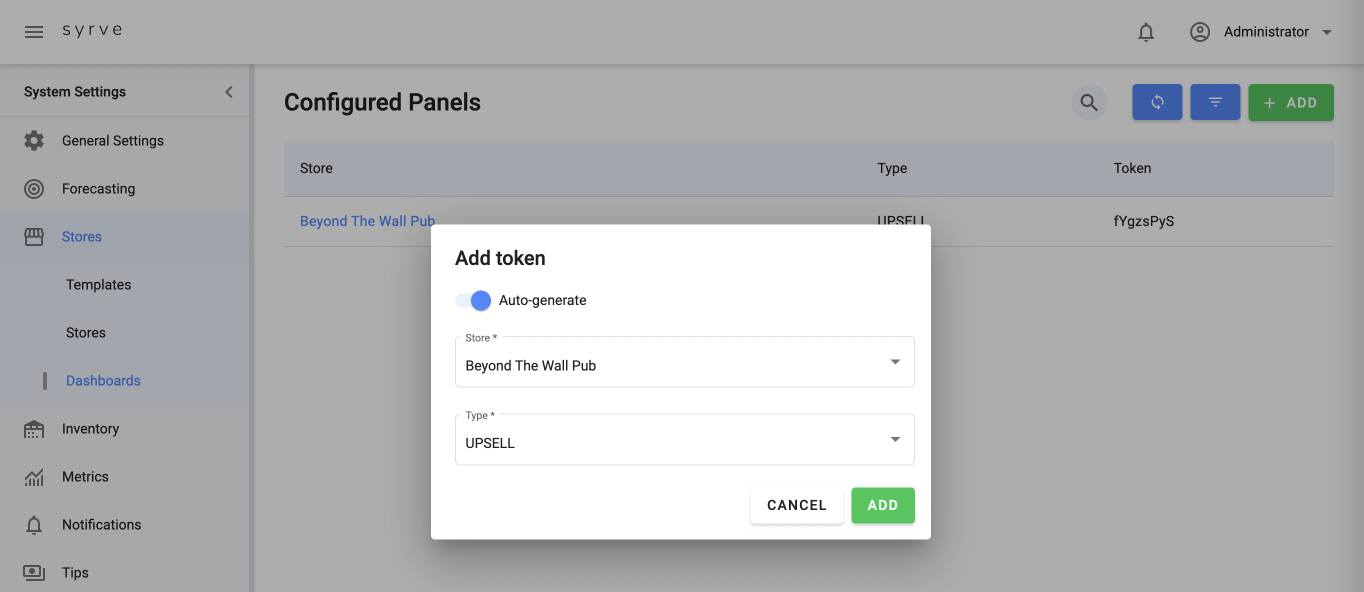Open the Templates submenu item
Viewport: 1364px width, 592px height.
[98, 285]
